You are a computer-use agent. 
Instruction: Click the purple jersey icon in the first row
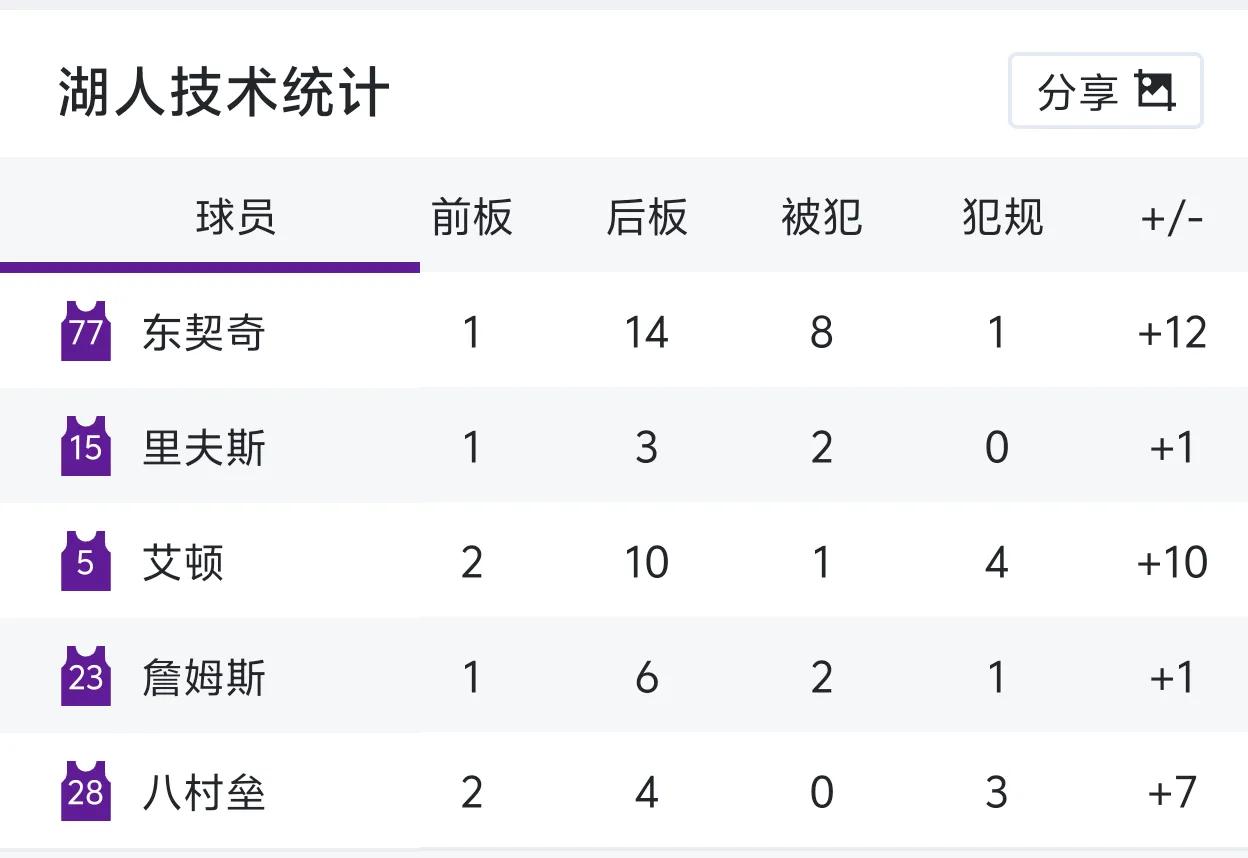(x=85, y=332)
